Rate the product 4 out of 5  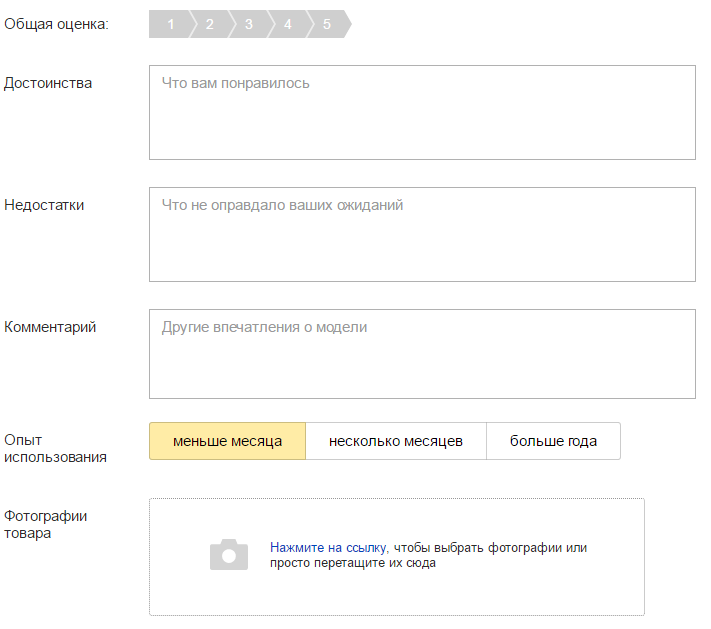pyautogui.click(x=287, y=24)
